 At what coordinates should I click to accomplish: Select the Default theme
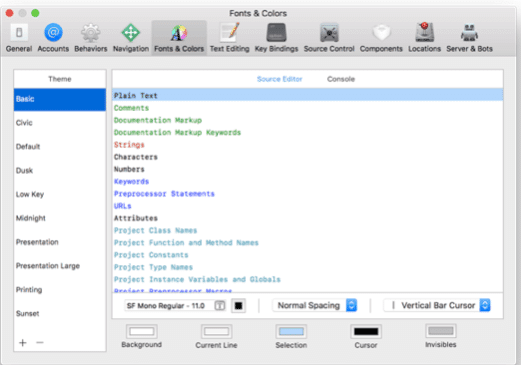[60, 147]
